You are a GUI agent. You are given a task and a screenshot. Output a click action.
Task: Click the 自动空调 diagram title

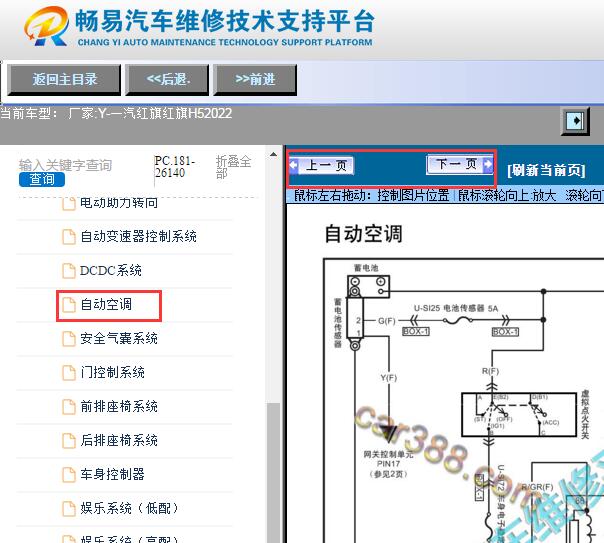[x=363, y=234]
